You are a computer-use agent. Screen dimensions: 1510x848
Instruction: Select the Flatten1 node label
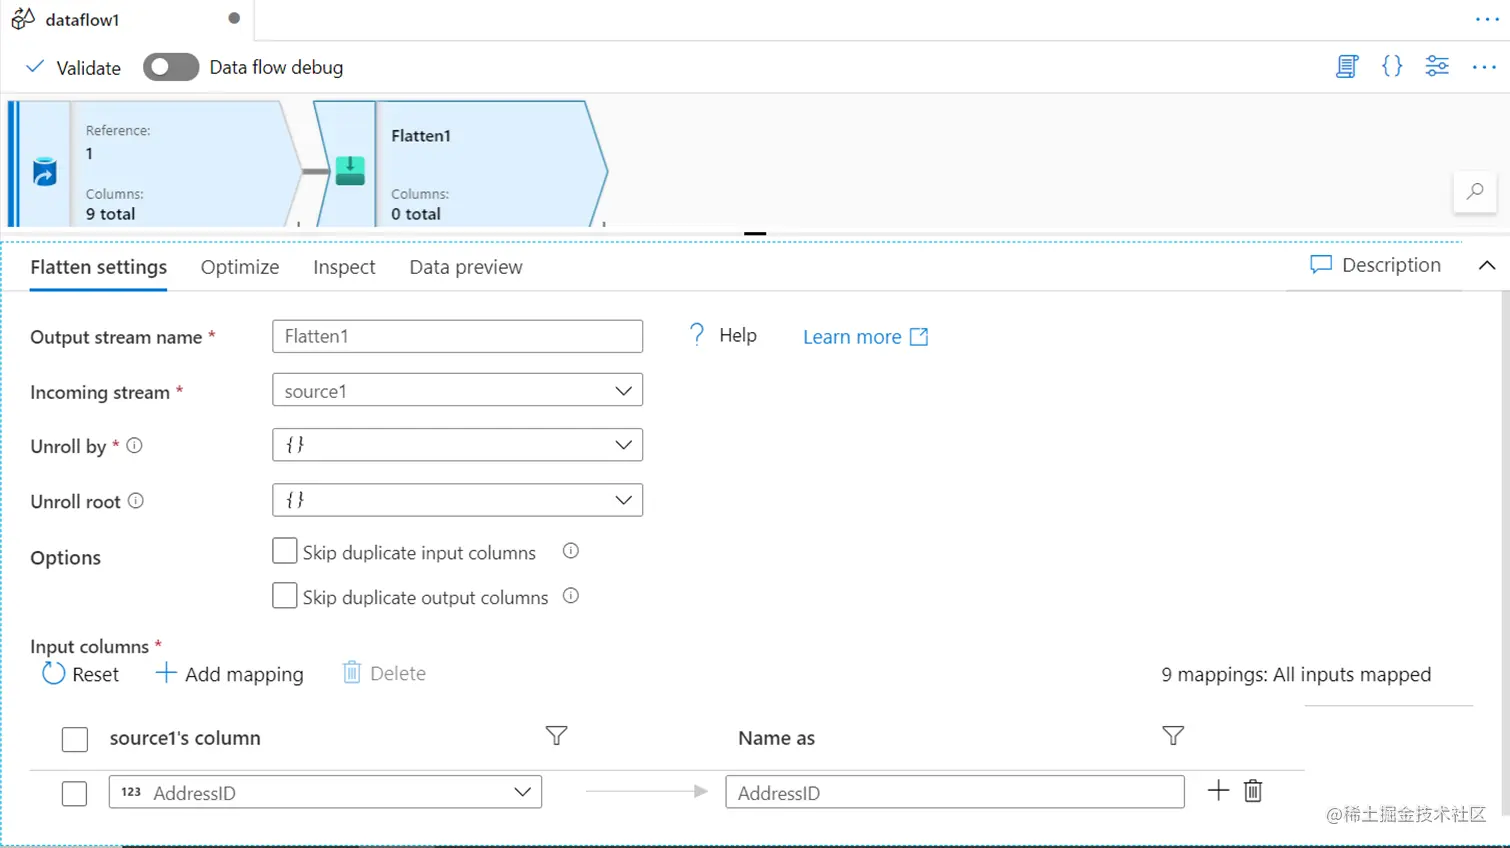pos(421,136)
